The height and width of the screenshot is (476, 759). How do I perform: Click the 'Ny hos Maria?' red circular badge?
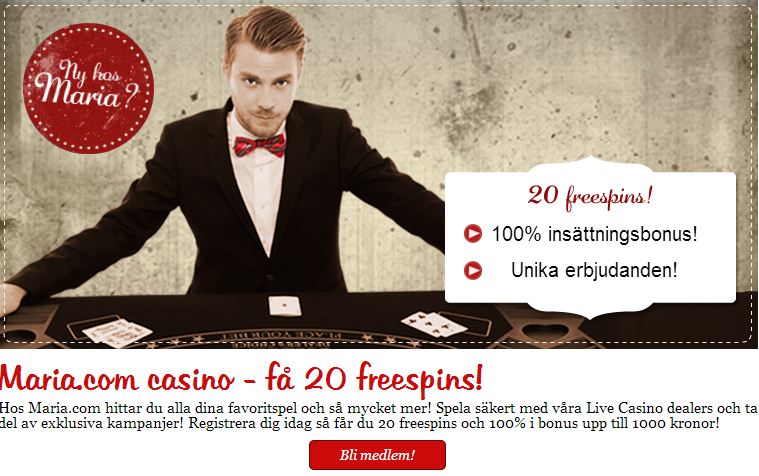click(88, 88)
